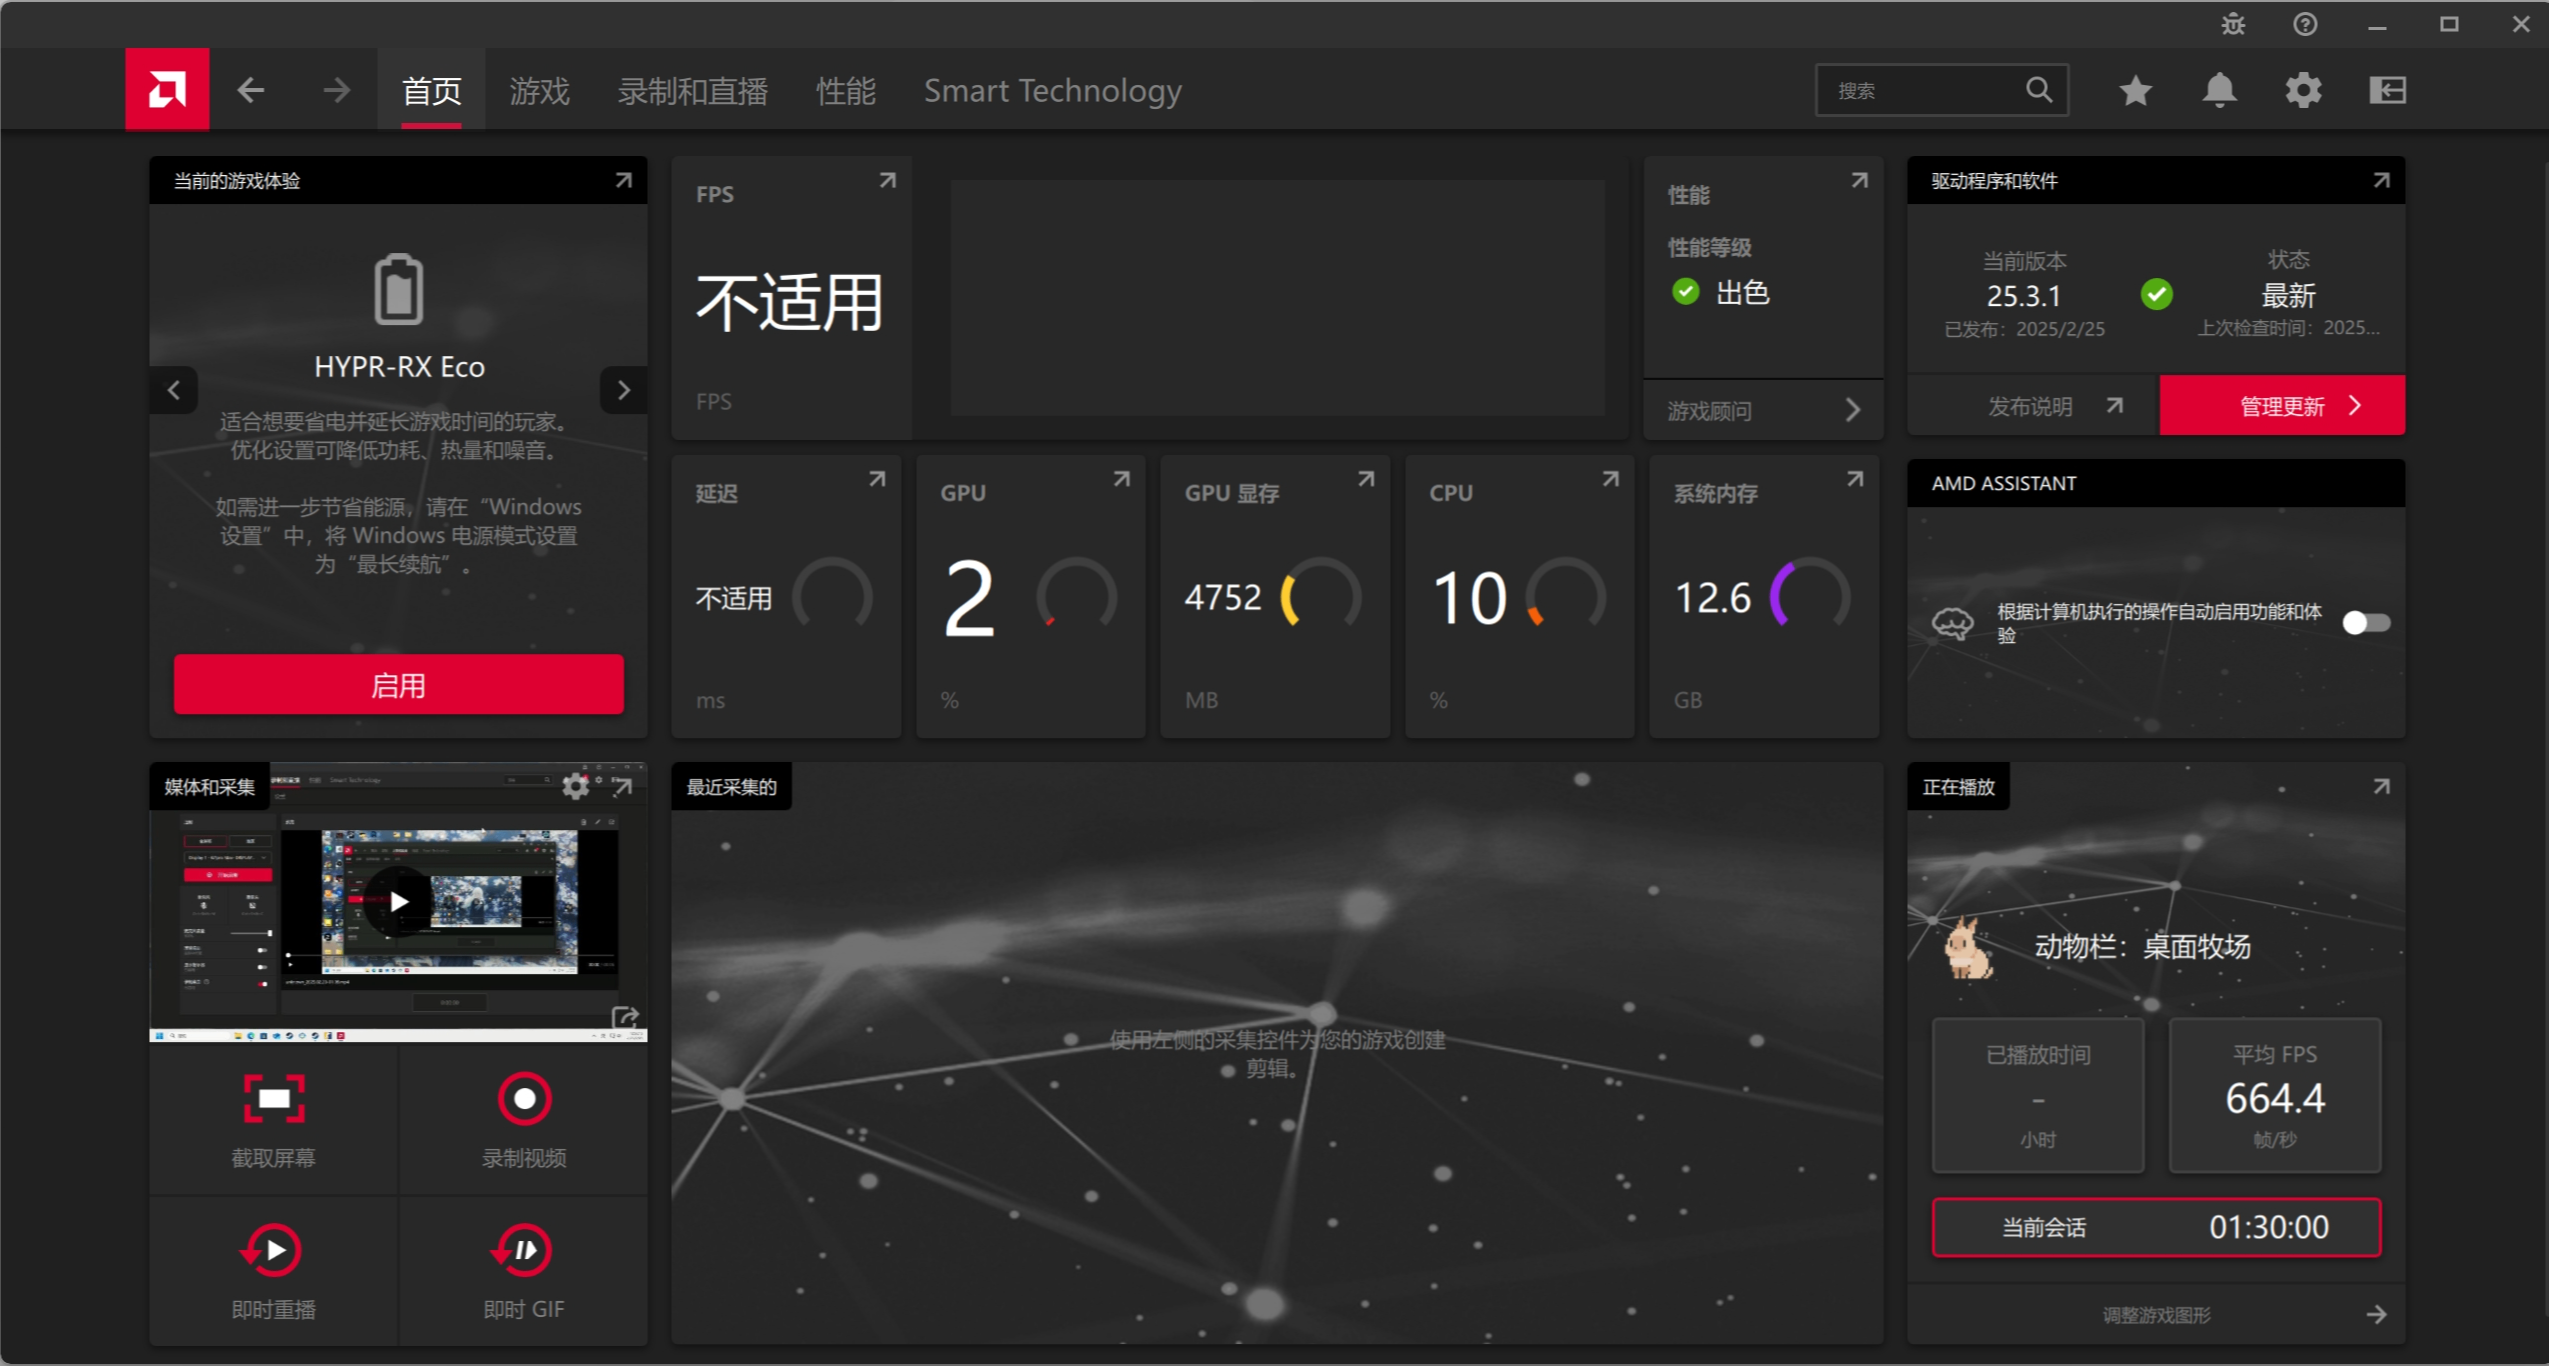The width and height of the screenshot is (2549, 1366).
Task: Click the 最近采集的 label
Action: (x=731, y=787)
